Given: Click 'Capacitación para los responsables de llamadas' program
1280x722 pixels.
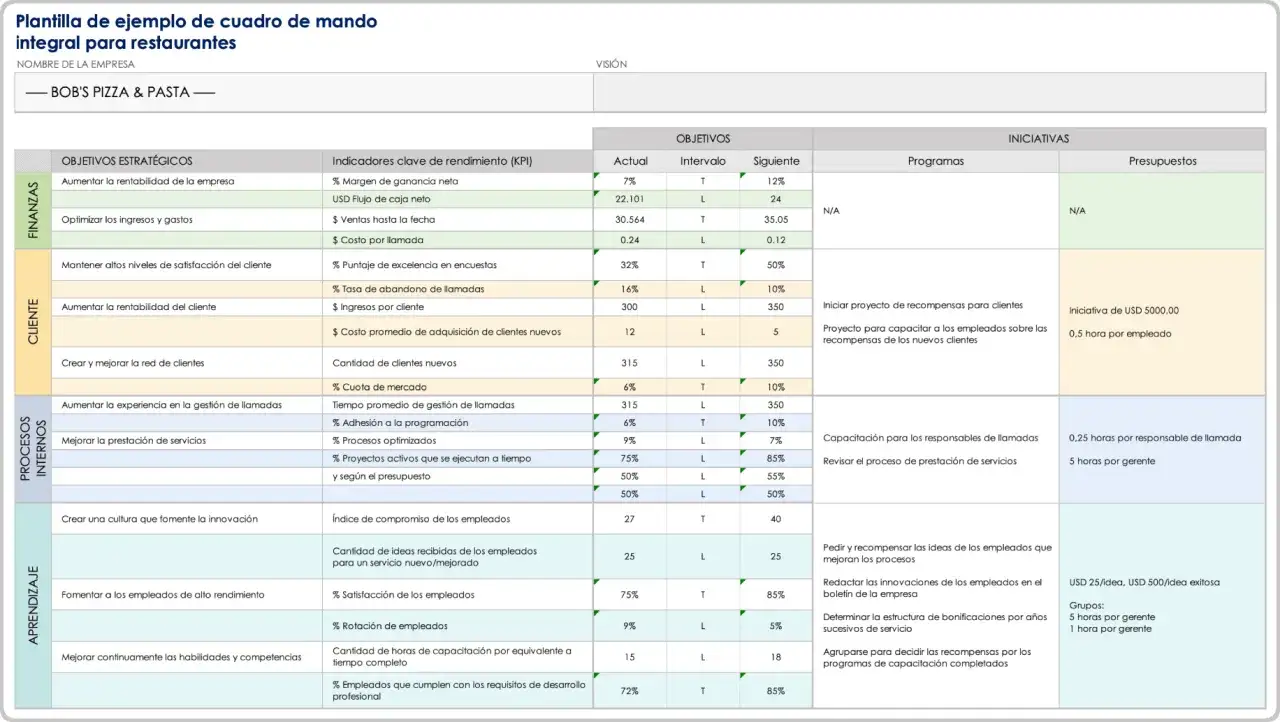Looking at the screenshot, I should [x=931, y=438].
